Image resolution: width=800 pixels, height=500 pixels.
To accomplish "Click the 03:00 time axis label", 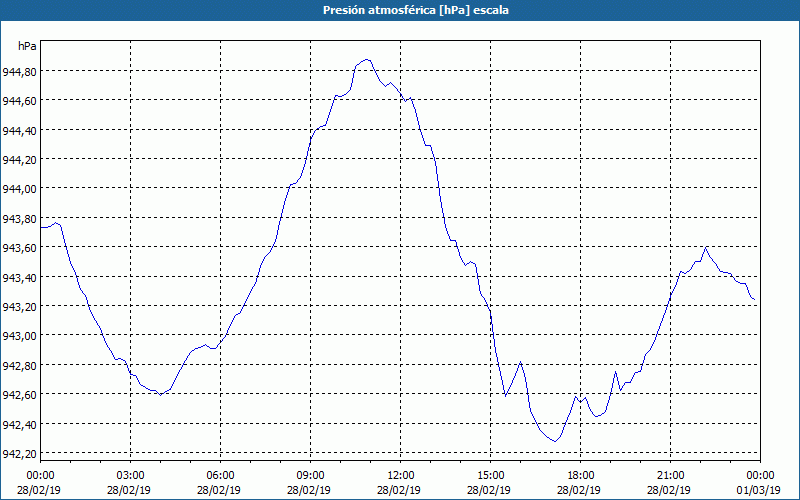I will coord(131,476).
